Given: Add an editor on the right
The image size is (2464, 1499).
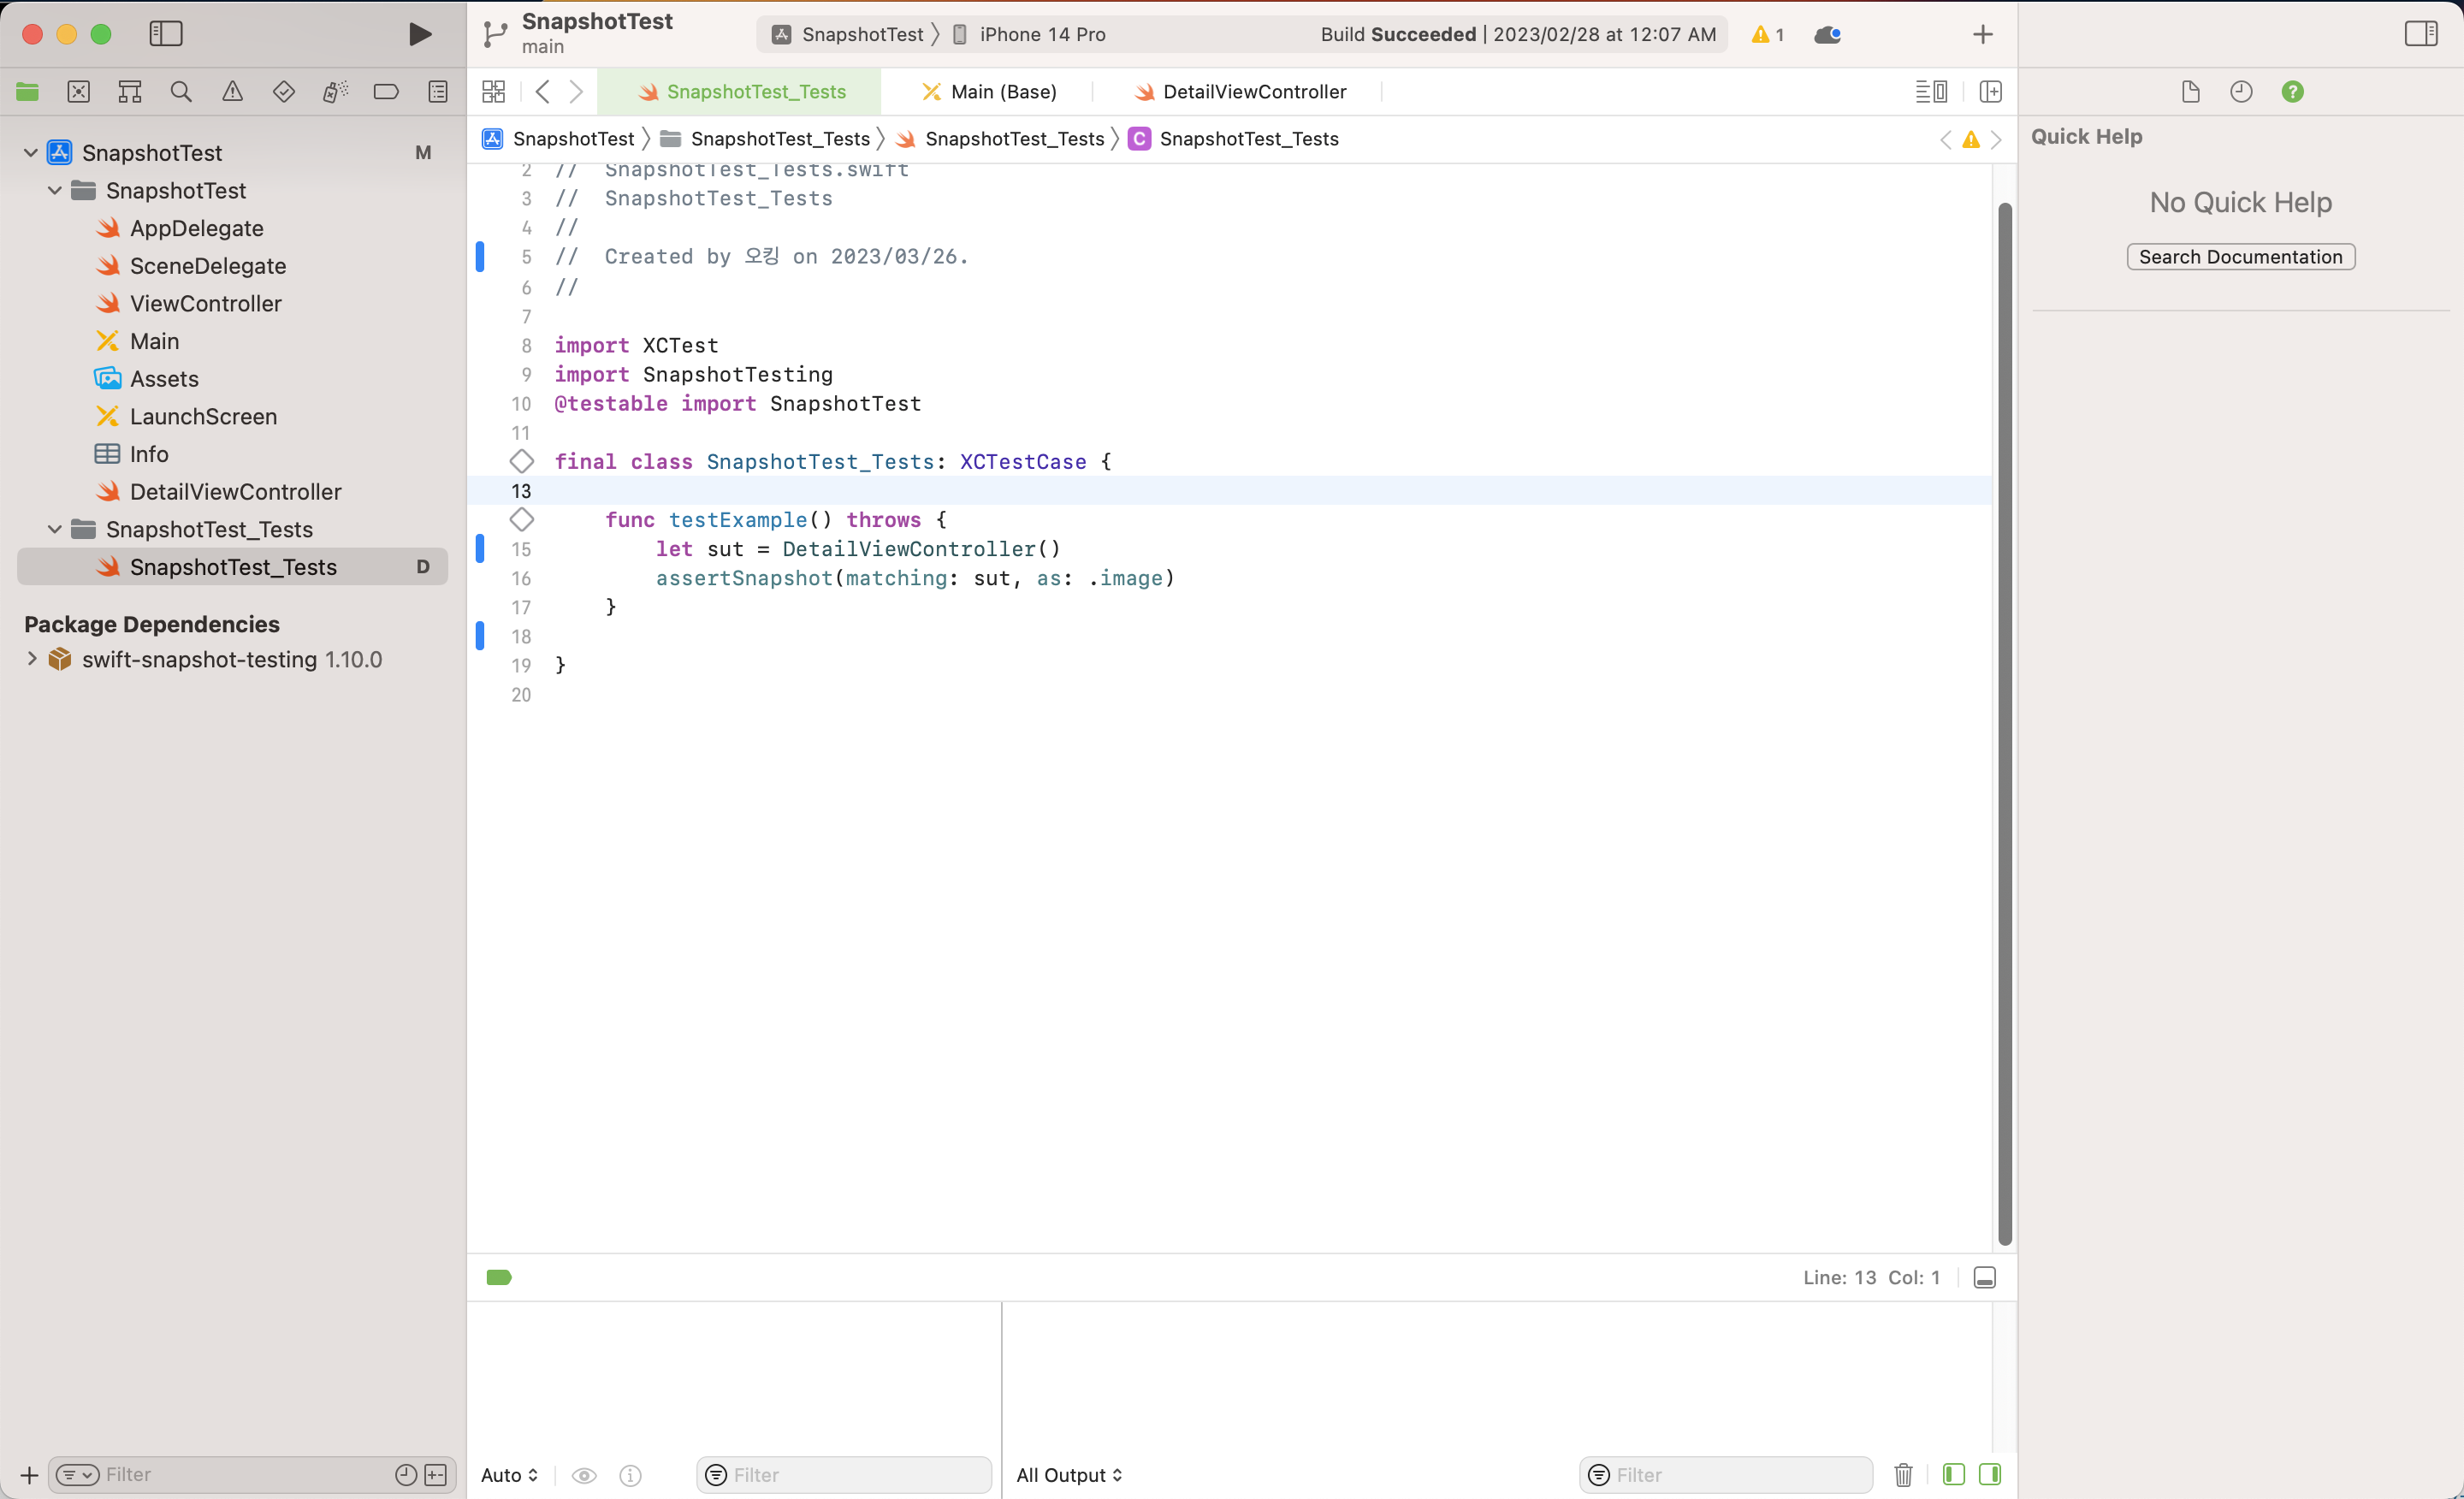Looking at the screenshot, I should (x=1990, y=92).
